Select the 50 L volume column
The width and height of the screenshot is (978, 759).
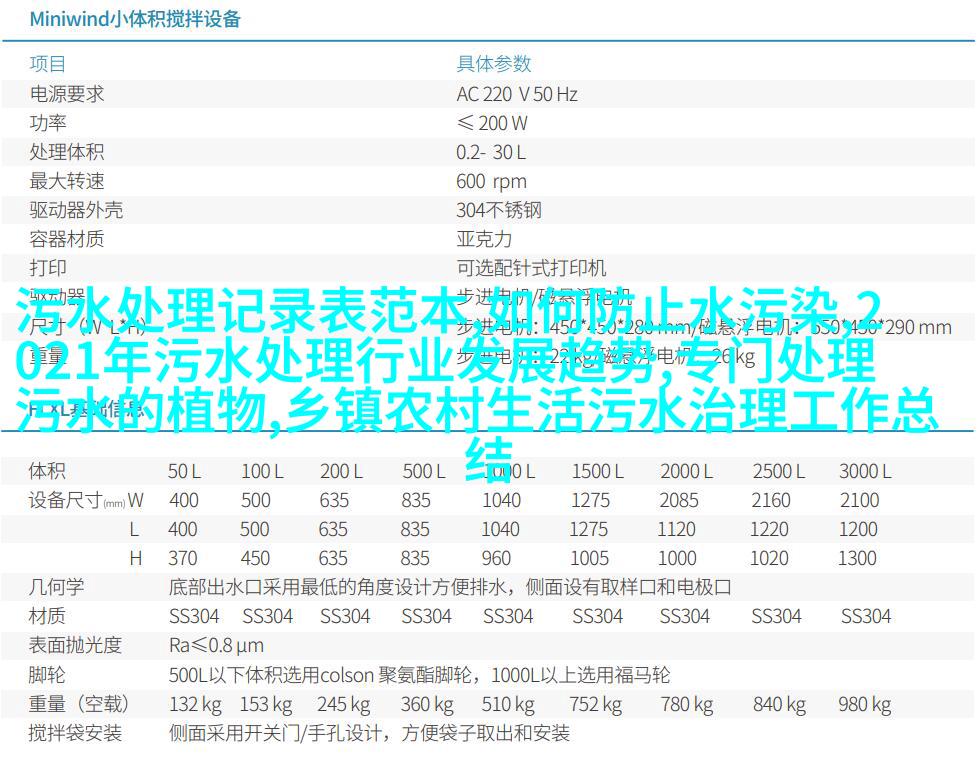[184, 471]
